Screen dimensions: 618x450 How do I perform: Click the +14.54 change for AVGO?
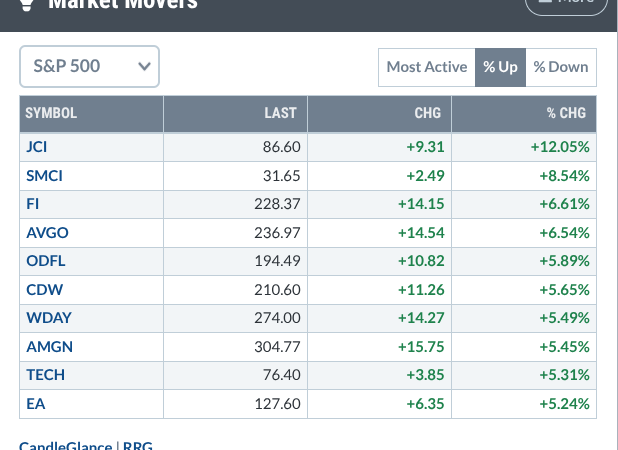click(421, 233)
